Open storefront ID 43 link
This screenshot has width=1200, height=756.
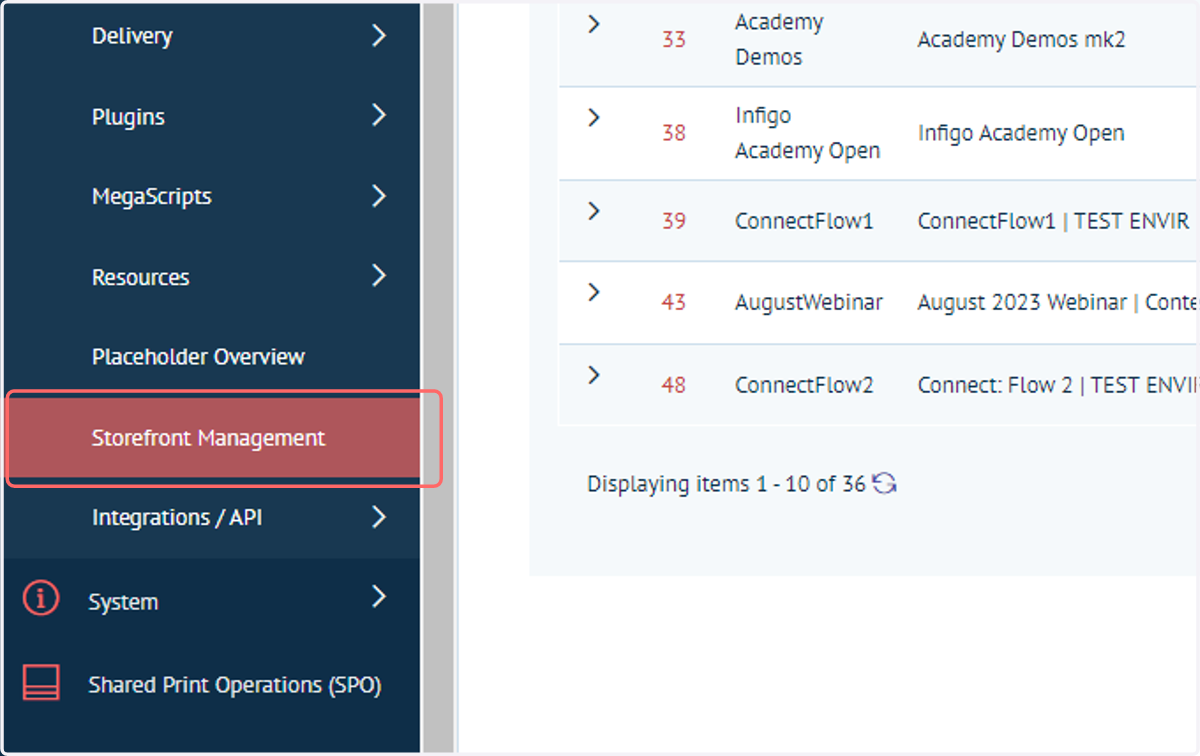pos(674,302)
